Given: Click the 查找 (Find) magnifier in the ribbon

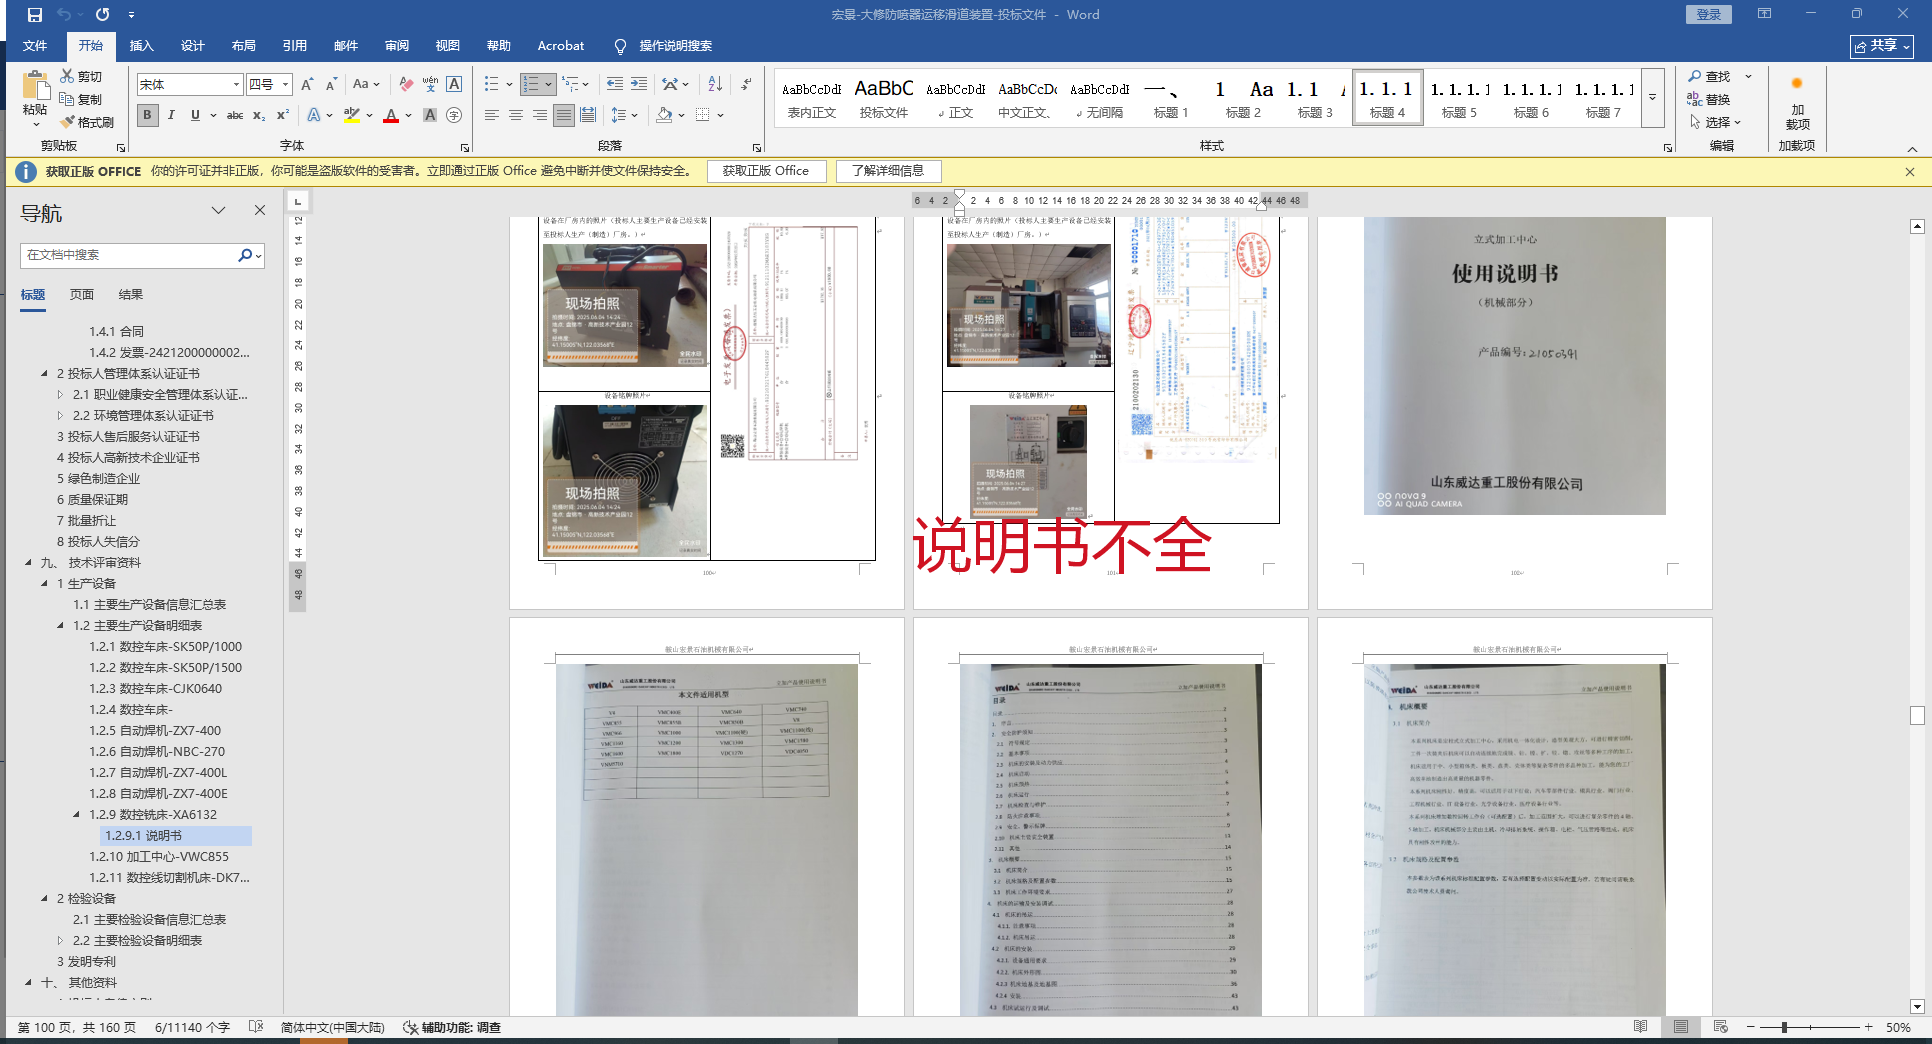Looking at the screenshot, I should [1709, 76].
